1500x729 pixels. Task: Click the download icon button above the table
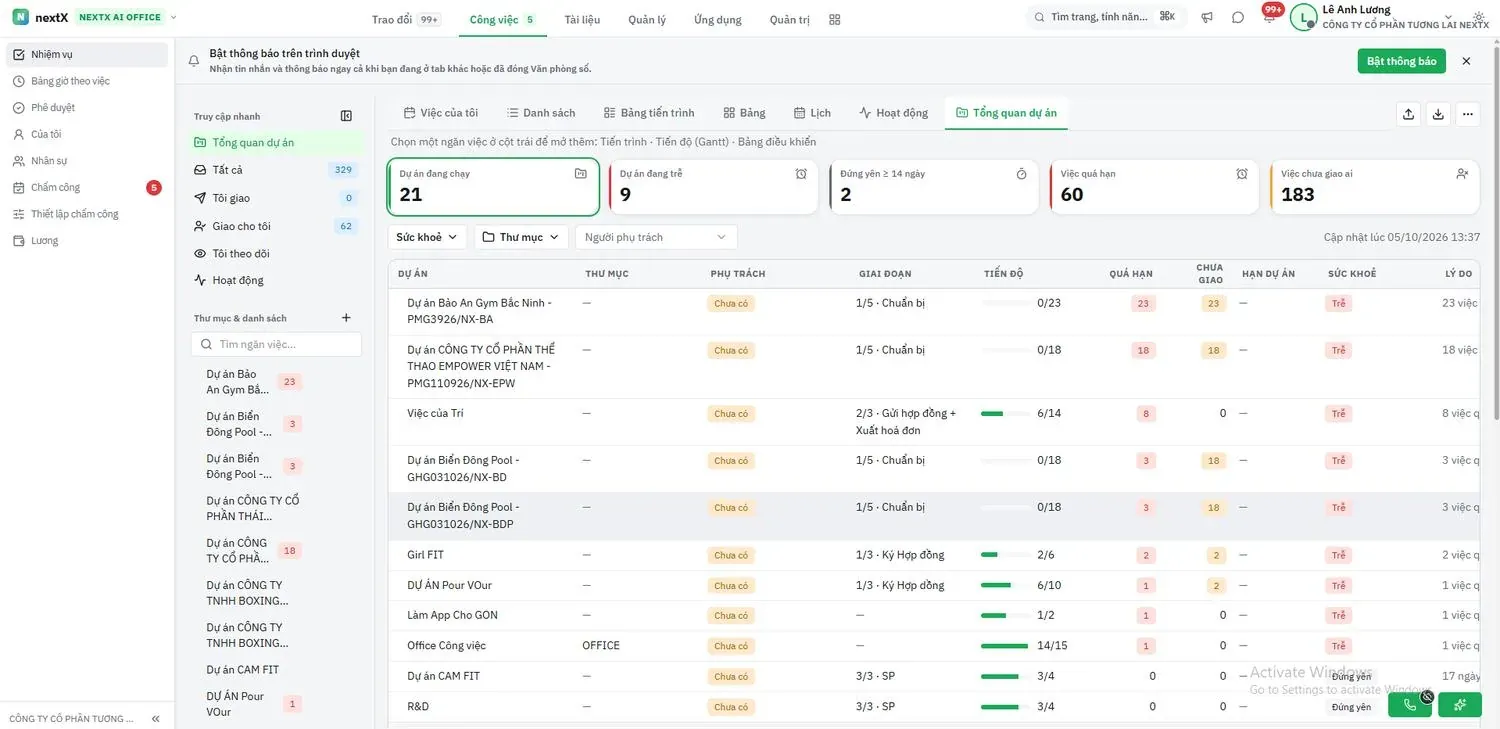tap(1438, 114)
